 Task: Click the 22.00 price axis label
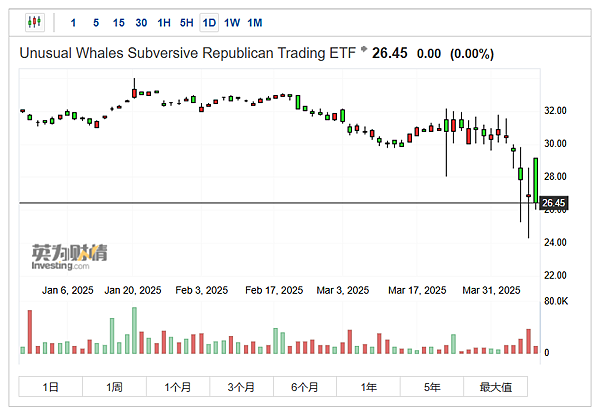click(555, 275)
